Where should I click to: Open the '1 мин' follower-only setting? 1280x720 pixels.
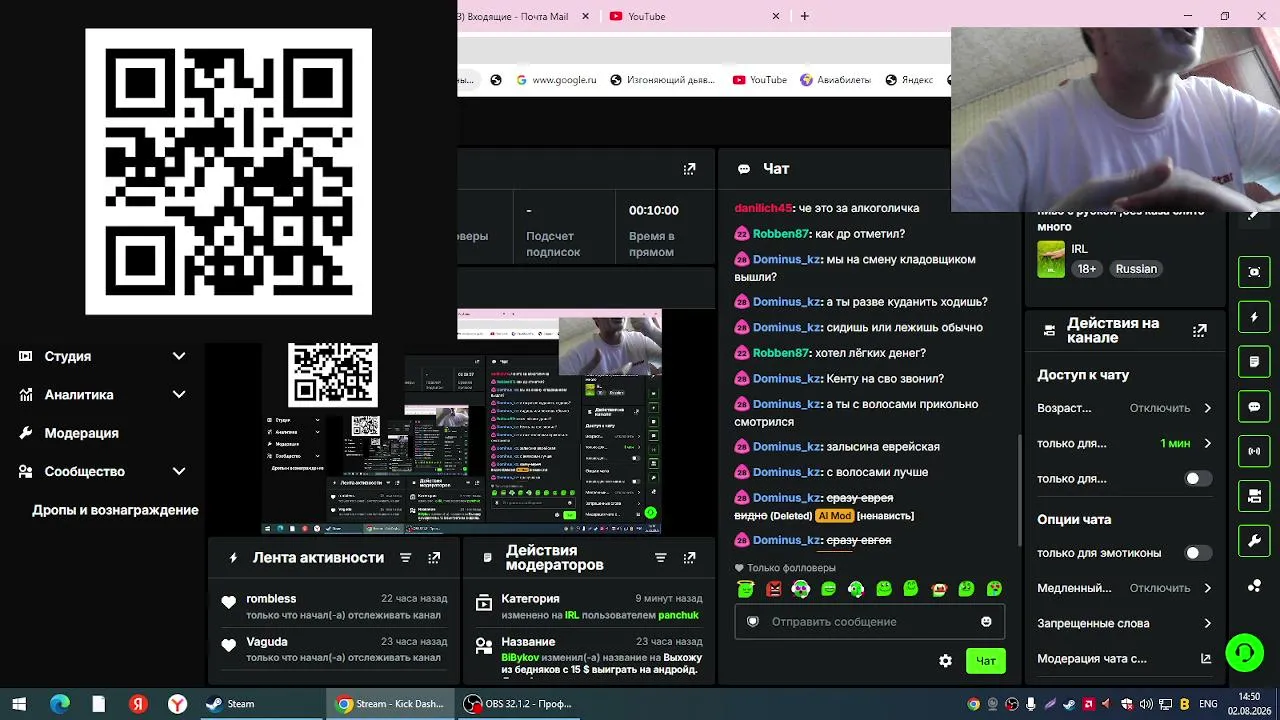point(1125,443)
